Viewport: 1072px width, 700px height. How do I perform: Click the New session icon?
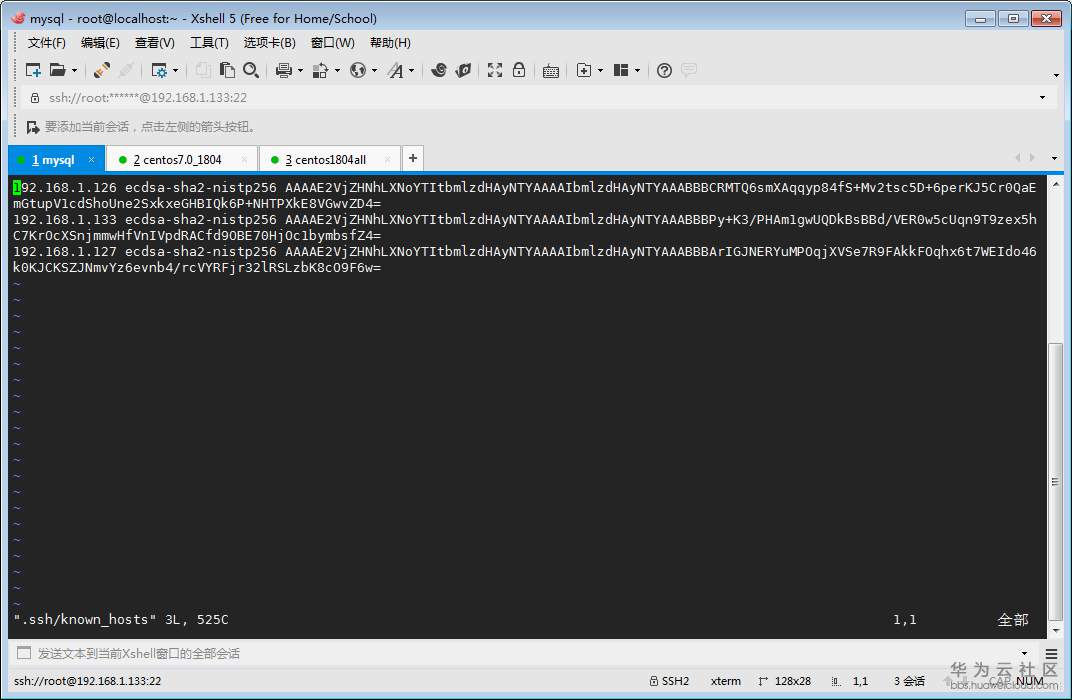coord(33,70)
